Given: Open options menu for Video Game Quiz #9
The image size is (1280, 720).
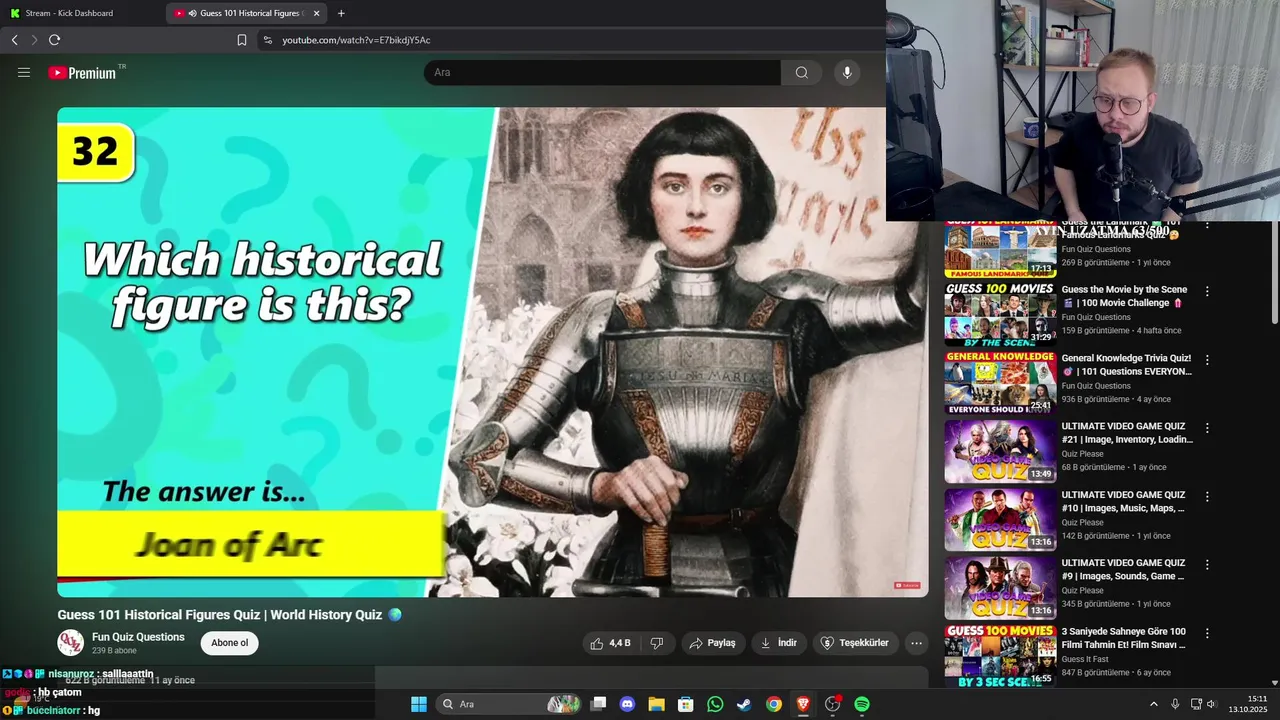Looking at the screenshot, I should click(x=1207, y=564).
